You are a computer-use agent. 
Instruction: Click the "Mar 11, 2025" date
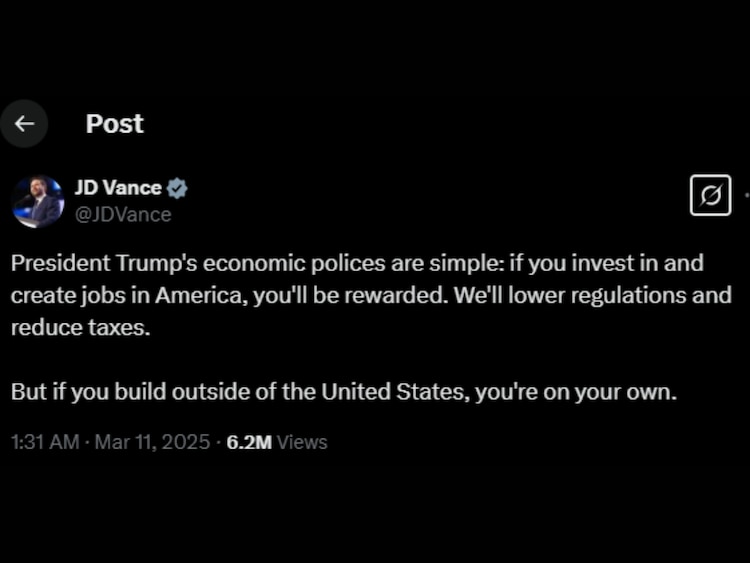(x=152, y=441)
